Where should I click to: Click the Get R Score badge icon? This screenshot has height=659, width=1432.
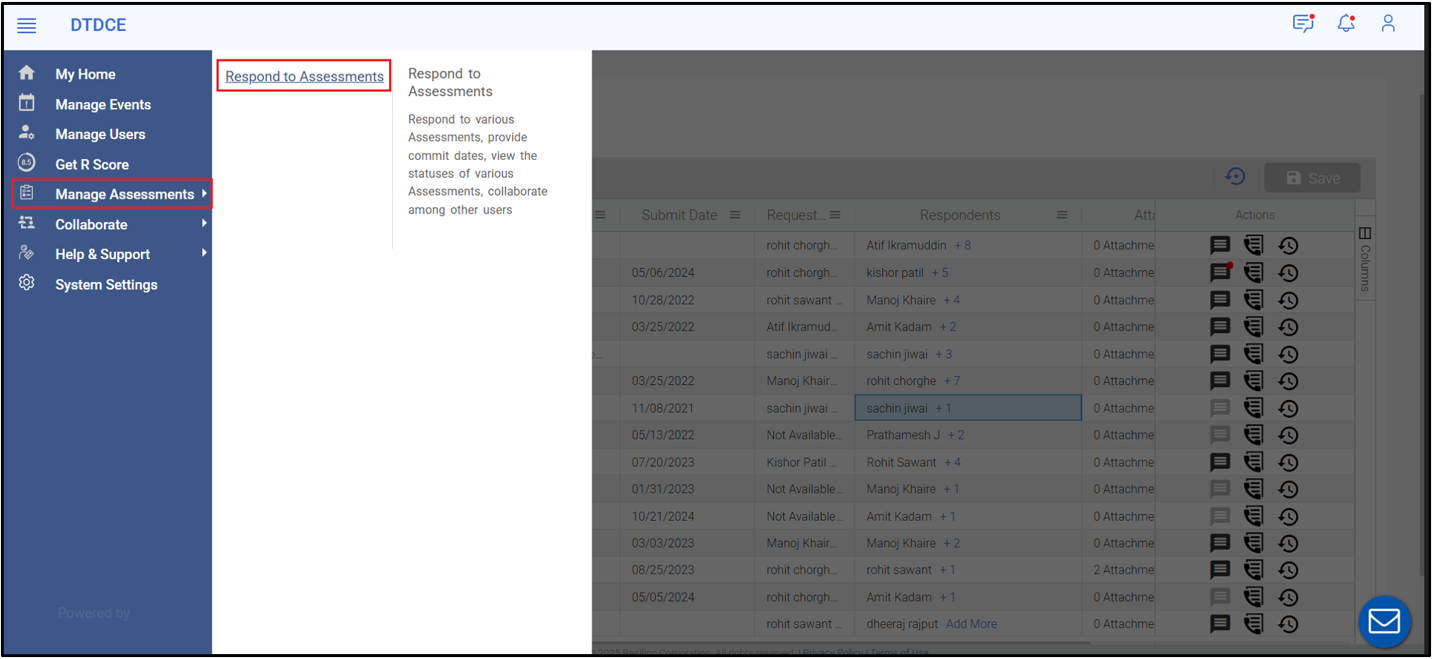click(27, 163)
